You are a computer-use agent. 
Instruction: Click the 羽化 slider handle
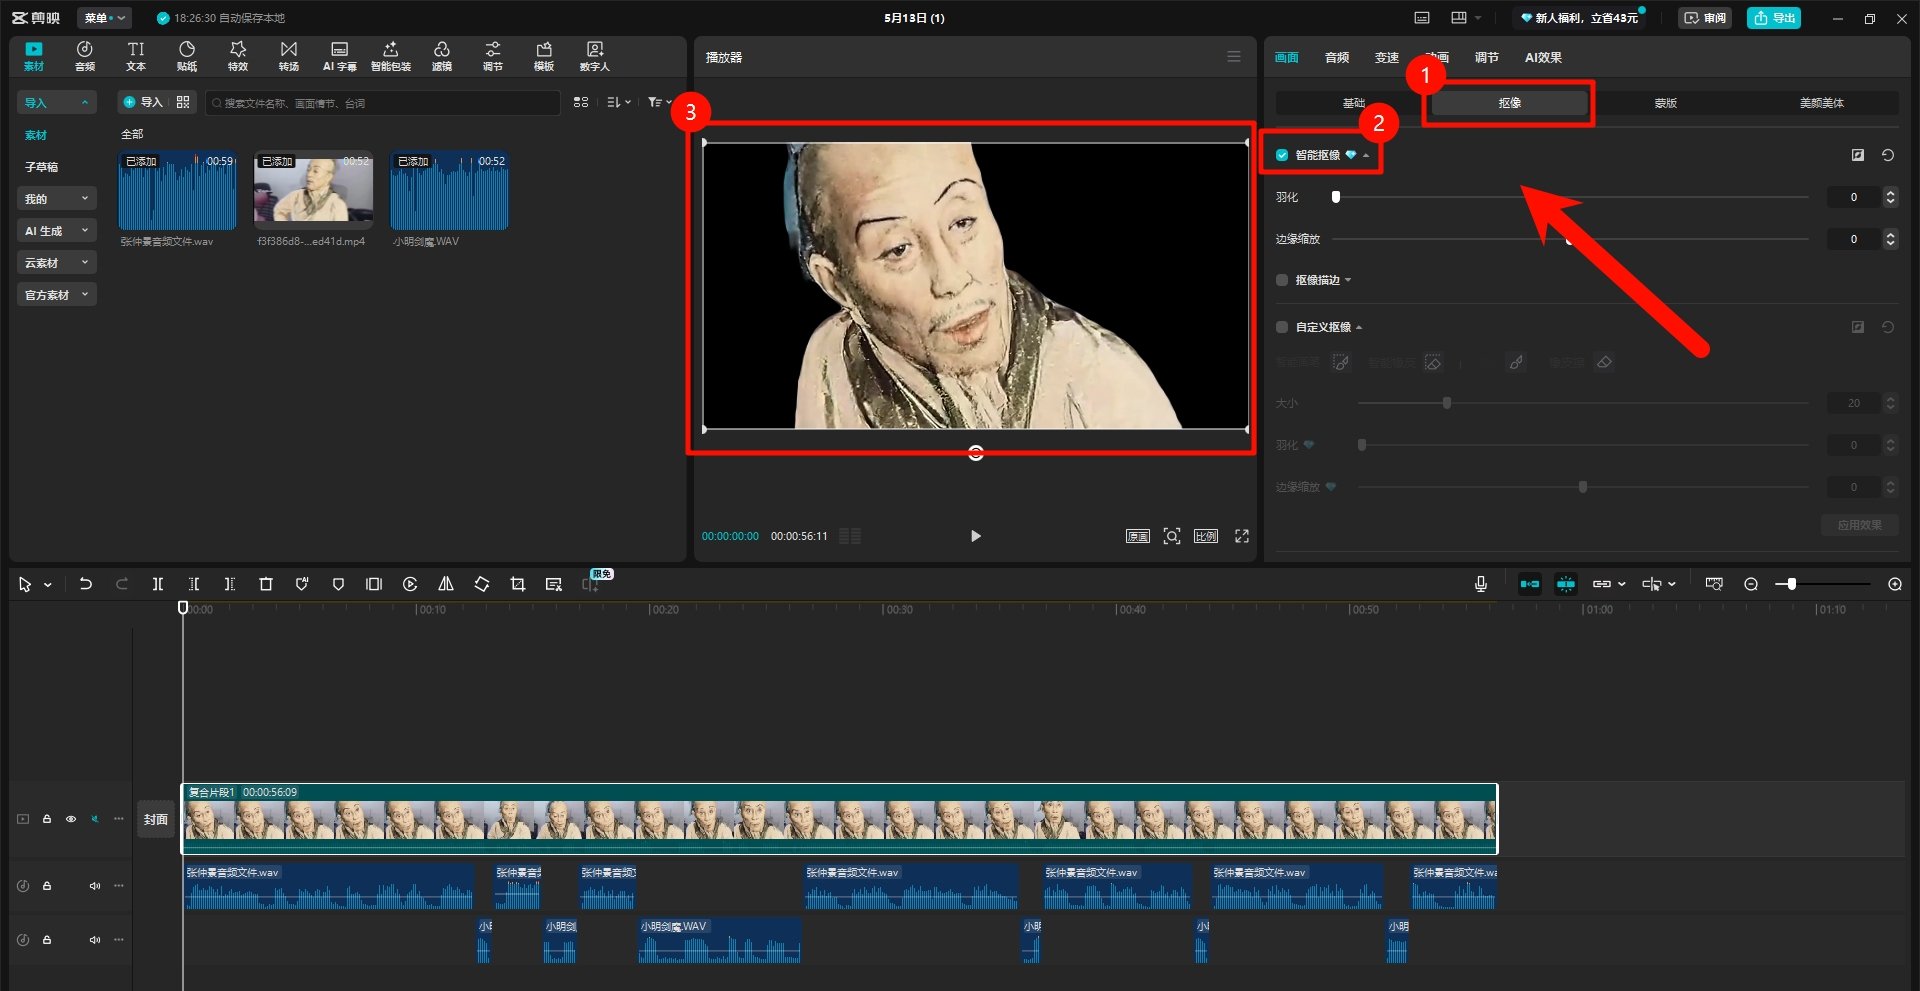click(1336, 197)
